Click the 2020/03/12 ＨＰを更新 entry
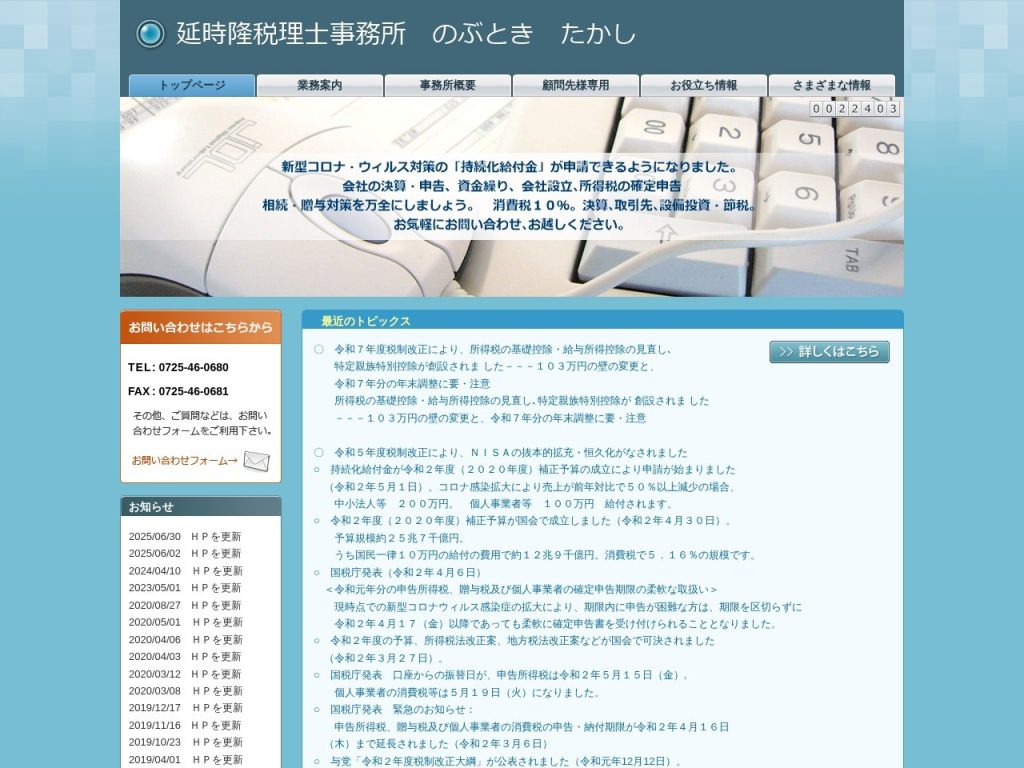The height and width of the screenshot is (768, 1024). tap(185, 674)
